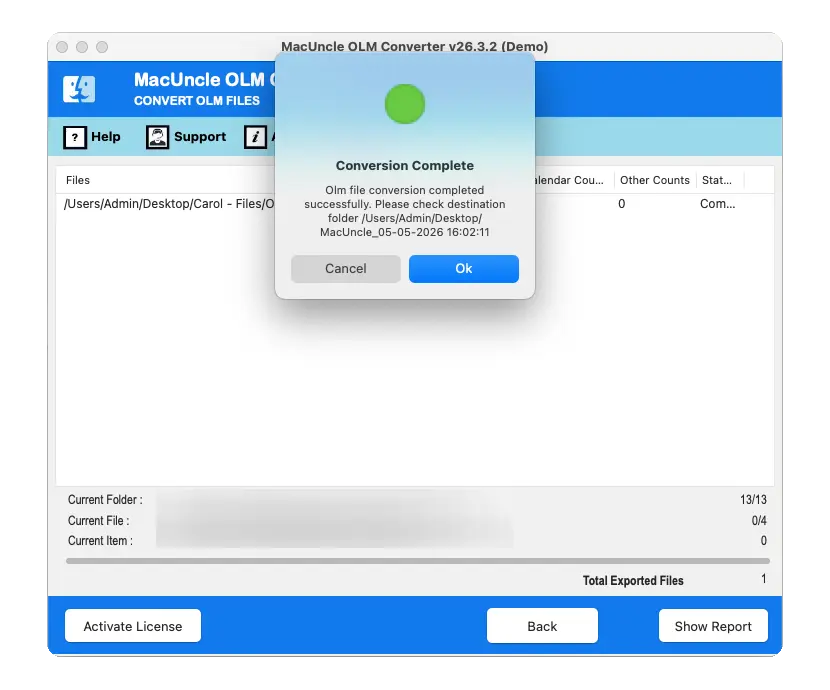Click the Support agent icon
Viewport: 830px width, 690px height.
pos(157,138)
